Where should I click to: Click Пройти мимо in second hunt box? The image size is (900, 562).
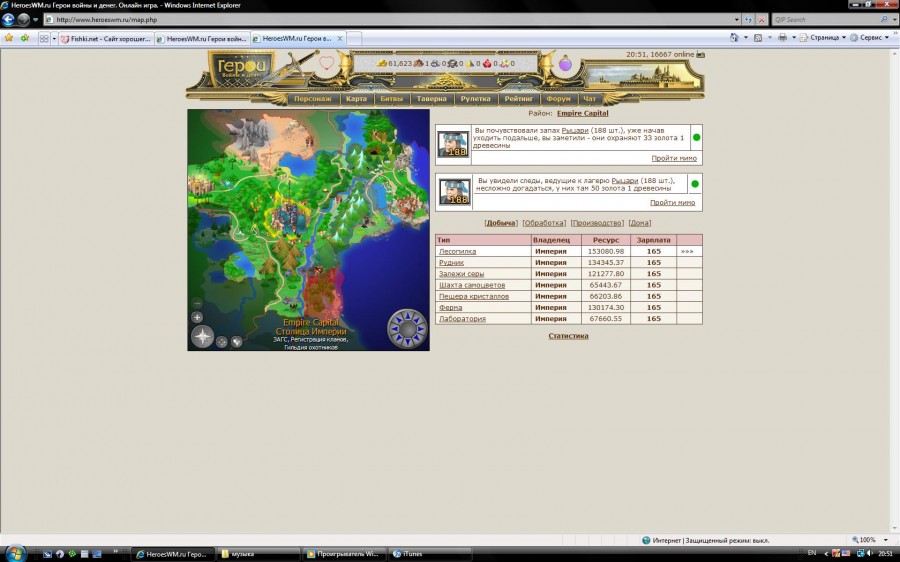pos(672,203)
